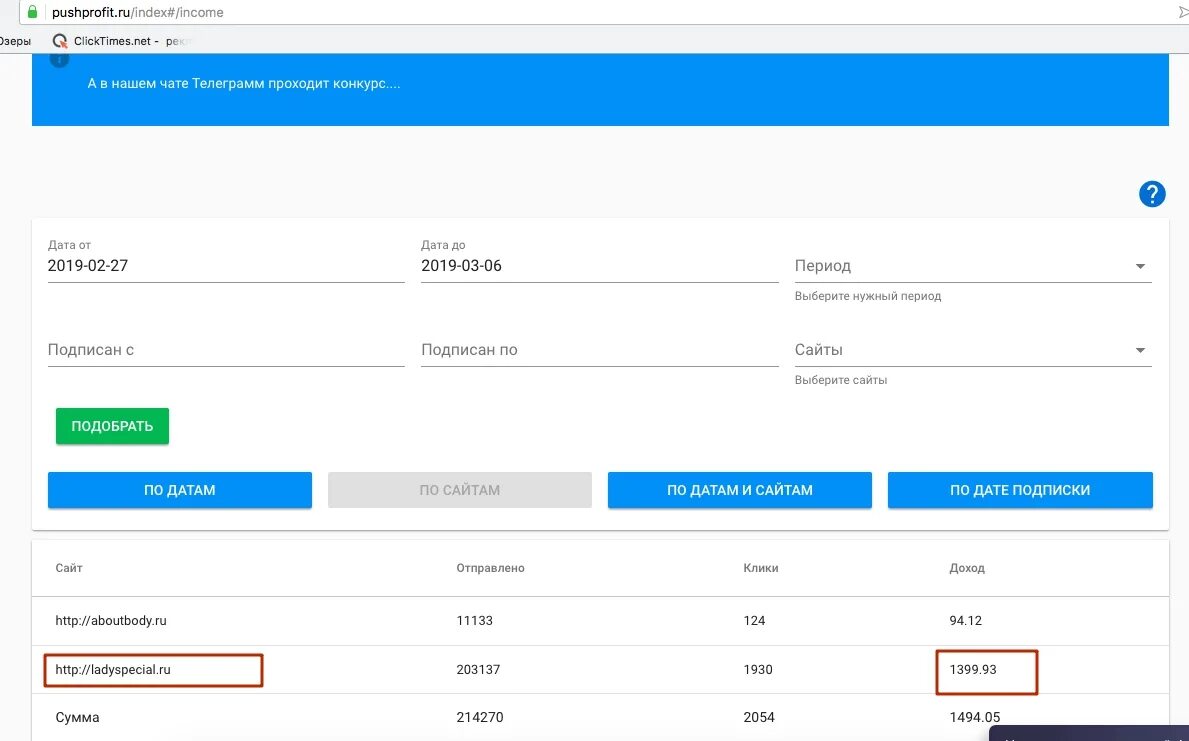Switch to the ПО ДАТАМ view
Viewport: 1189px width, 741px height.
[x=180, y=490]
